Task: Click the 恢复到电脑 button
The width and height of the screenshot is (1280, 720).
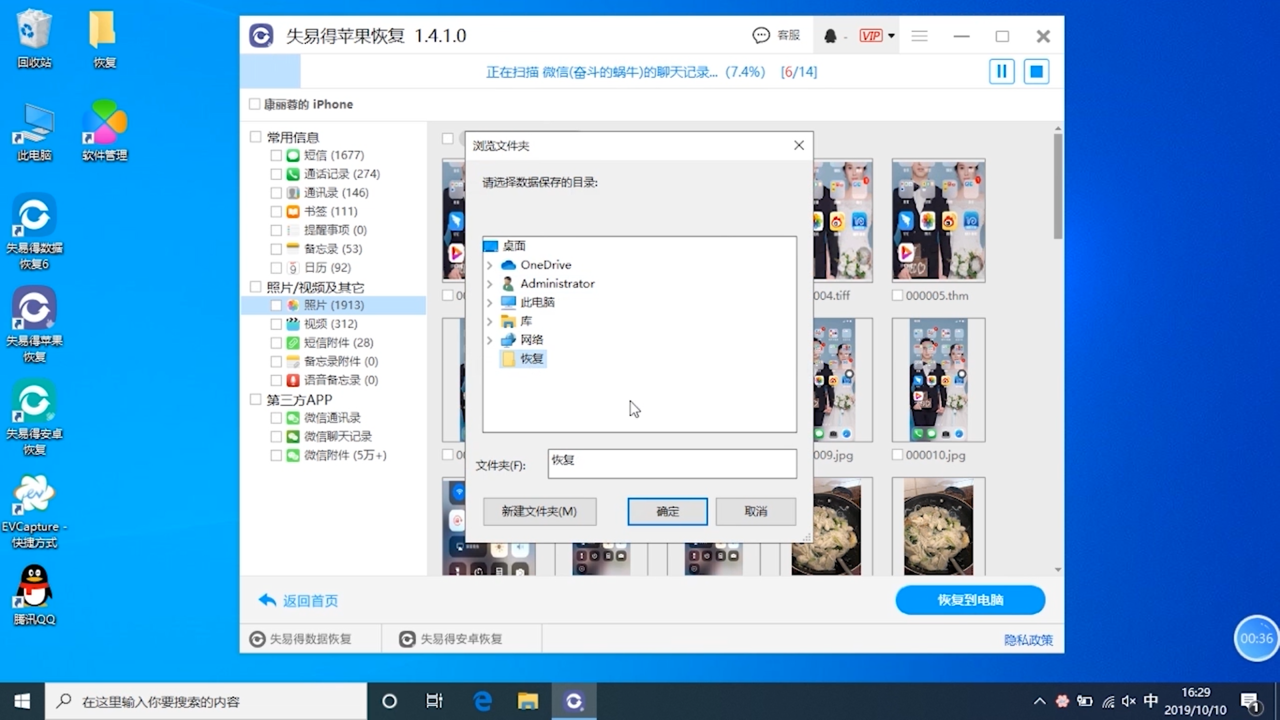Action: click(970, 600)
